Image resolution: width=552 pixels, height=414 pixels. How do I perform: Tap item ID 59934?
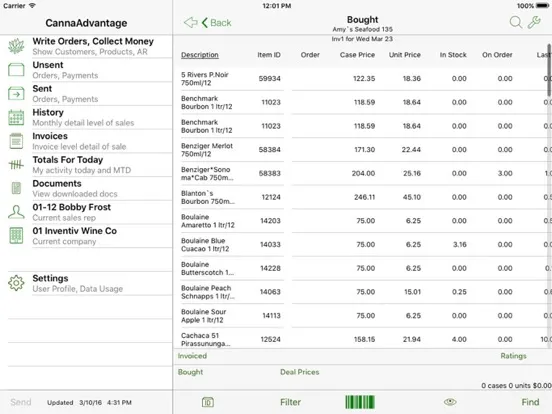(269, 79)
